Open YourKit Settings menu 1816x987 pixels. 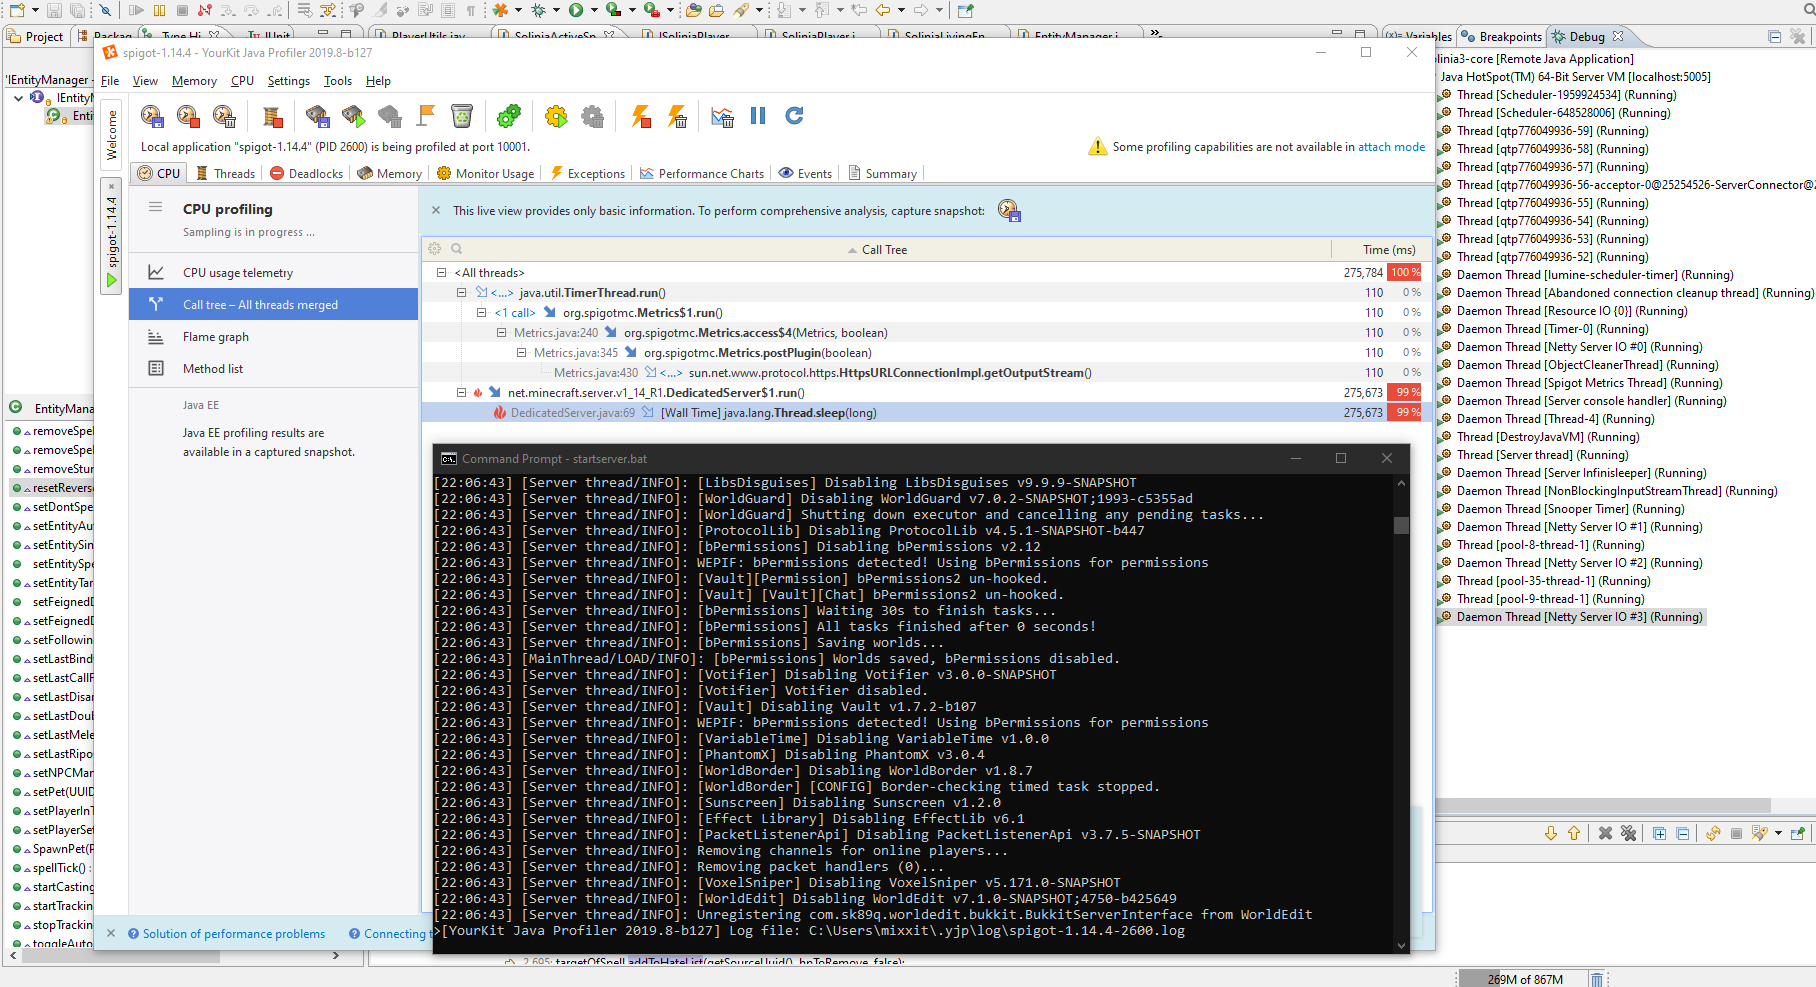(288, 81)
